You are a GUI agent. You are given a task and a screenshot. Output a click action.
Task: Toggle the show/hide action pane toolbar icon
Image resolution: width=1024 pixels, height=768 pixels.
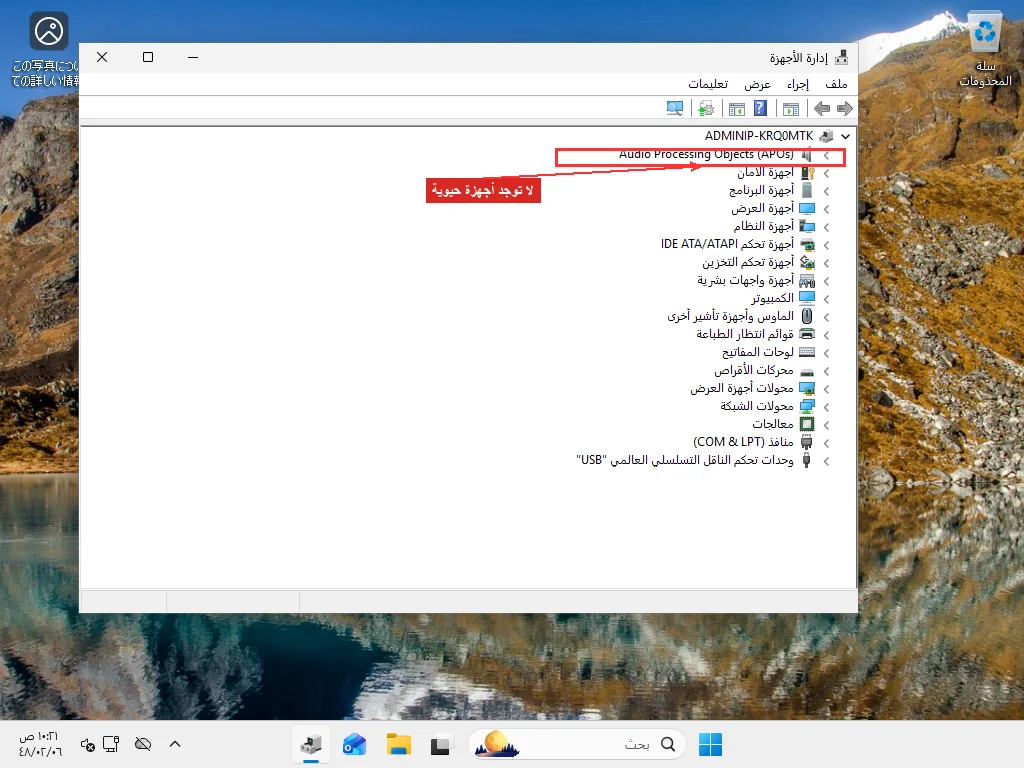(737, 108)
